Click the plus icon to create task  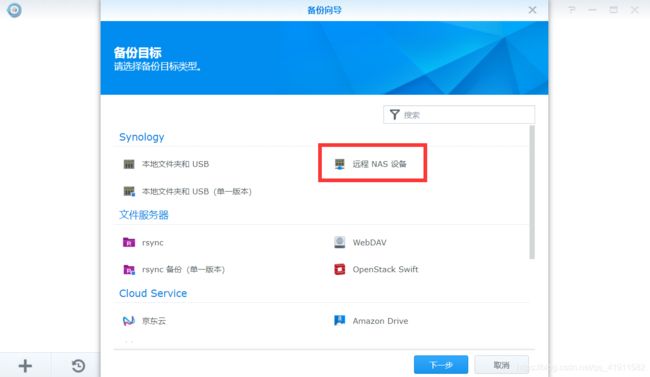[x=25, y=365]
